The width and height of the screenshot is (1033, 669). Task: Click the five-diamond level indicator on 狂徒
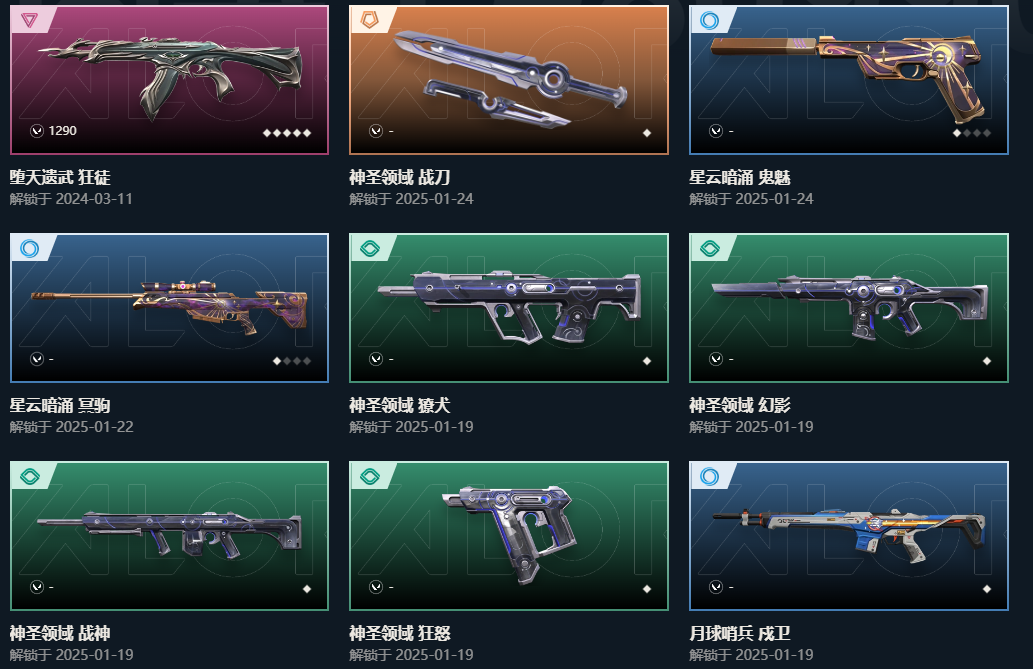point(287,132)
